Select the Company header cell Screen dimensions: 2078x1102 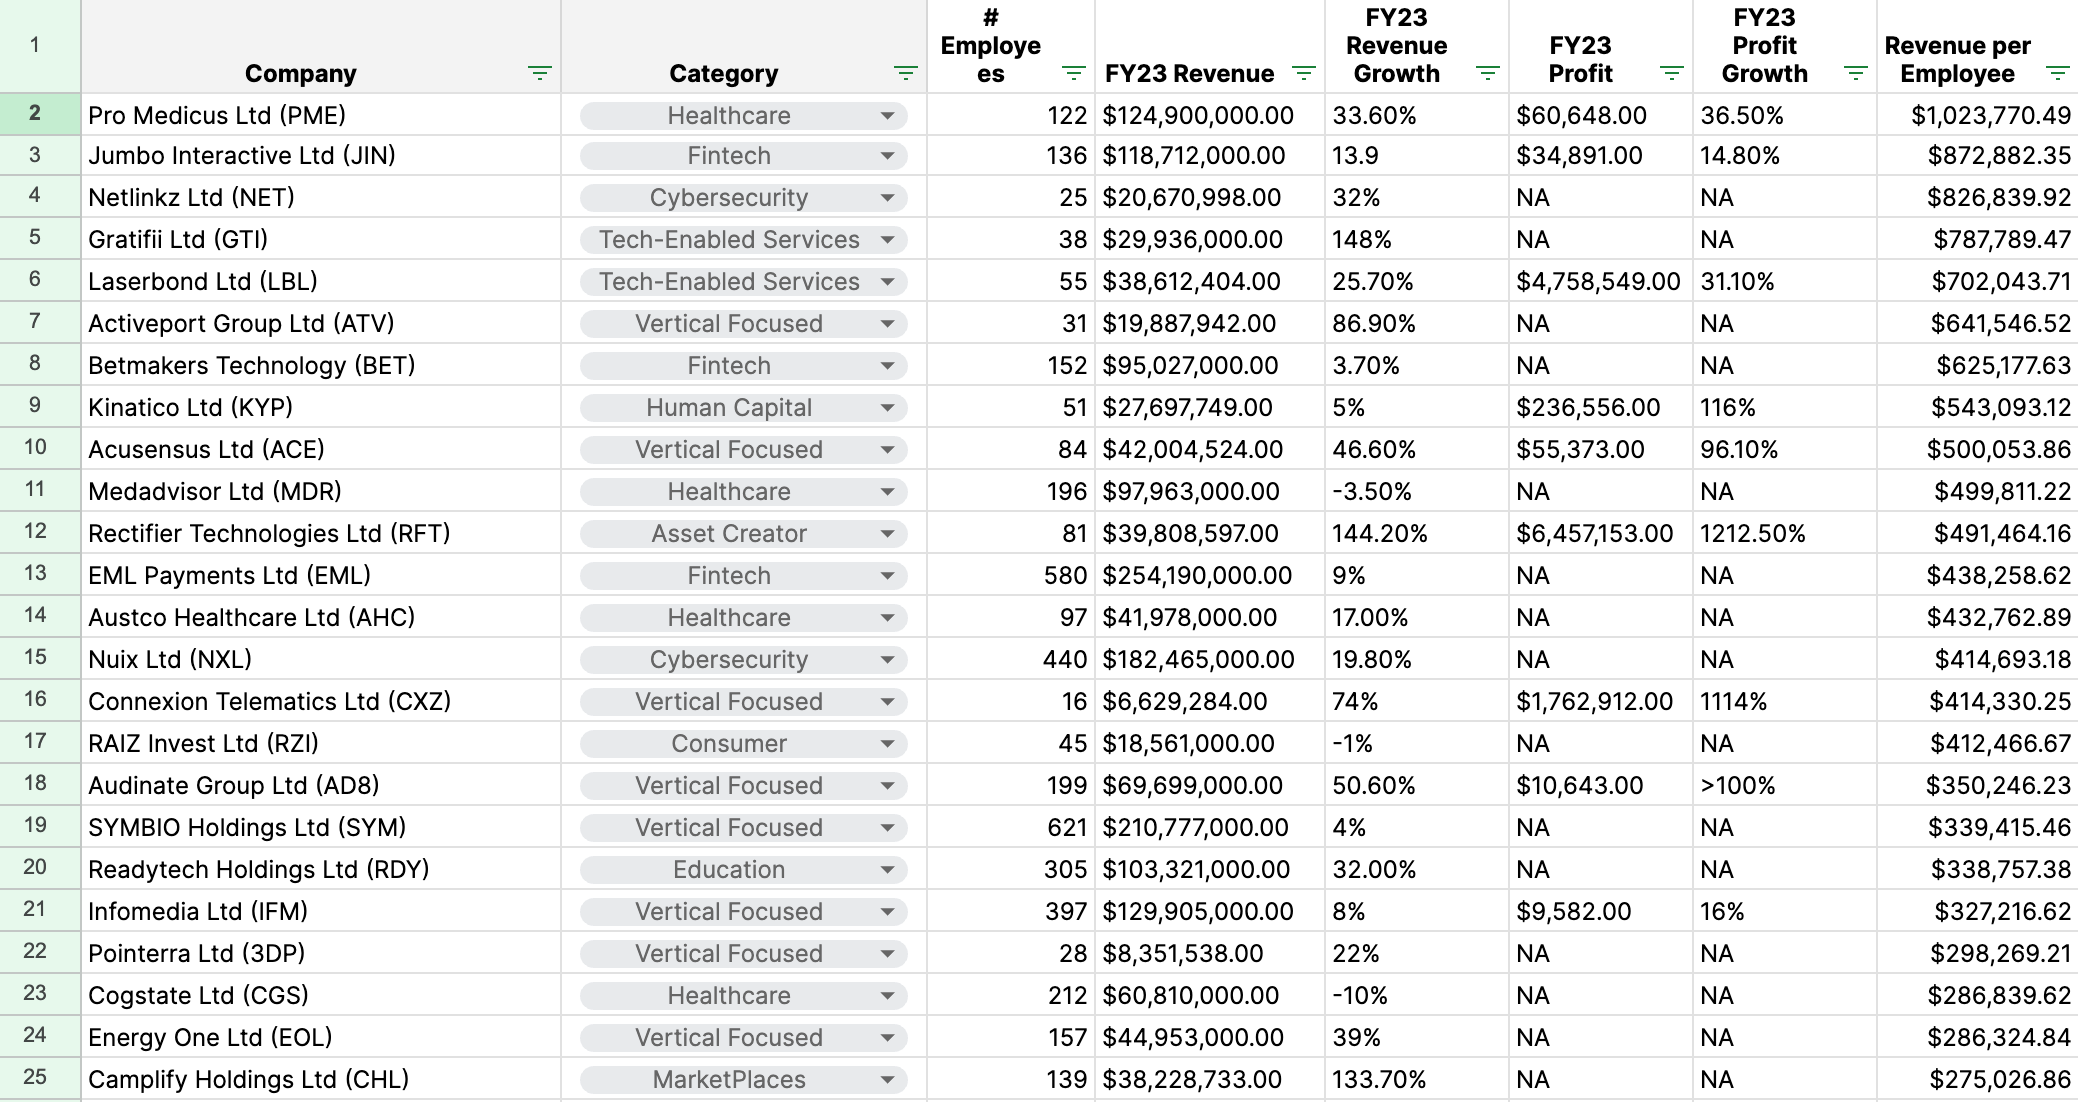[321, 46]
